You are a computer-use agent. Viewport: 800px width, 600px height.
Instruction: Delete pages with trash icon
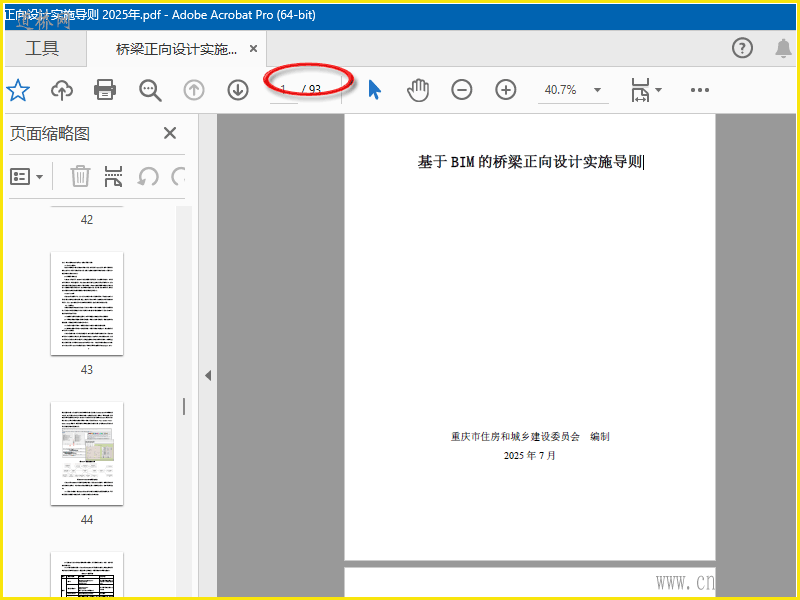pos(80,177)
